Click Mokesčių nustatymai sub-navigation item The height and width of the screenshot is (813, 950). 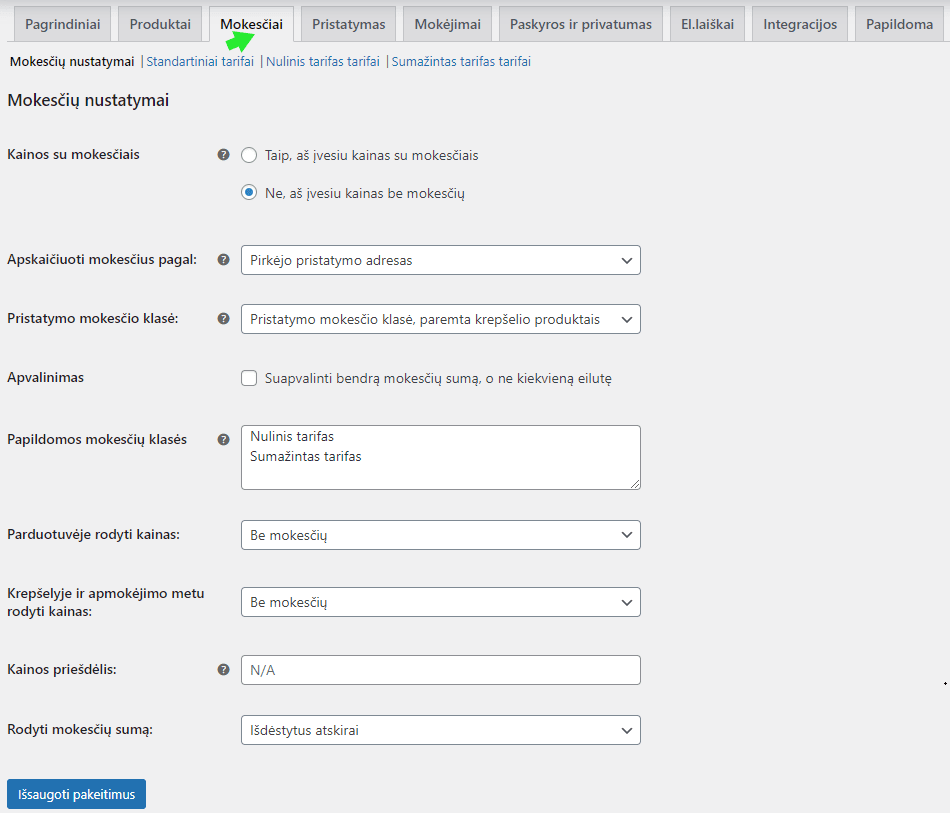pyautogui.click(x=72, y=61)
